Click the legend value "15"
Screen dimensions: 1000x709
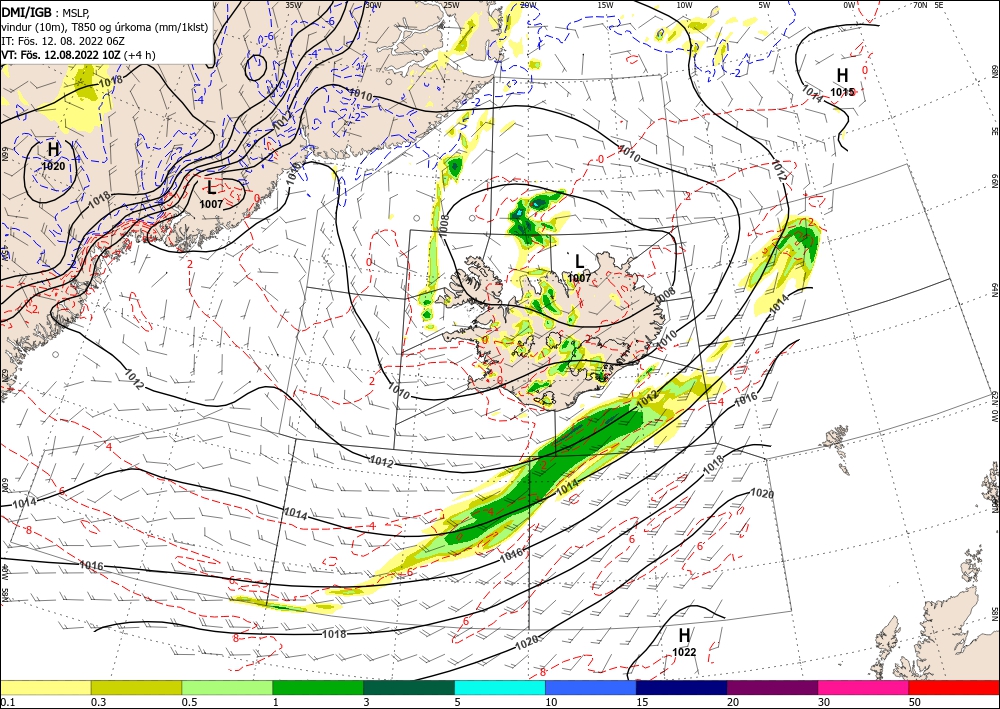click(643, 701)
